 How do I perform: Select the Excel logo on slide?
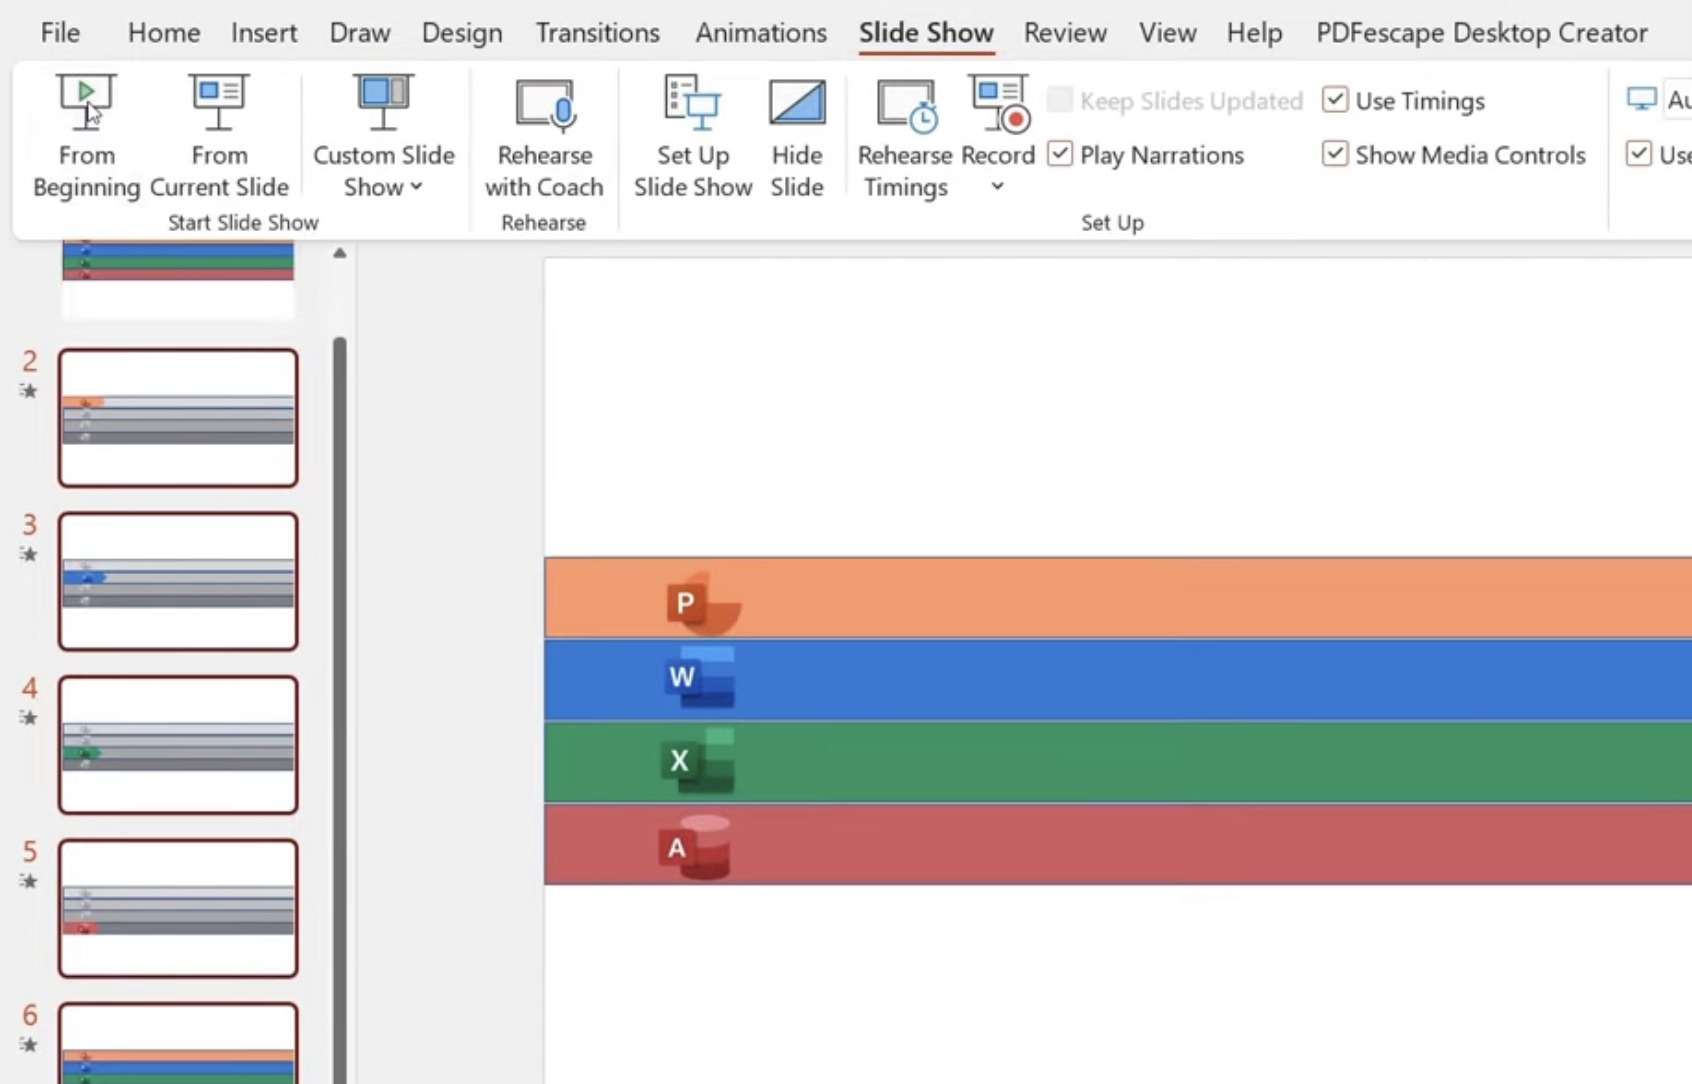[x=698, y=761]
